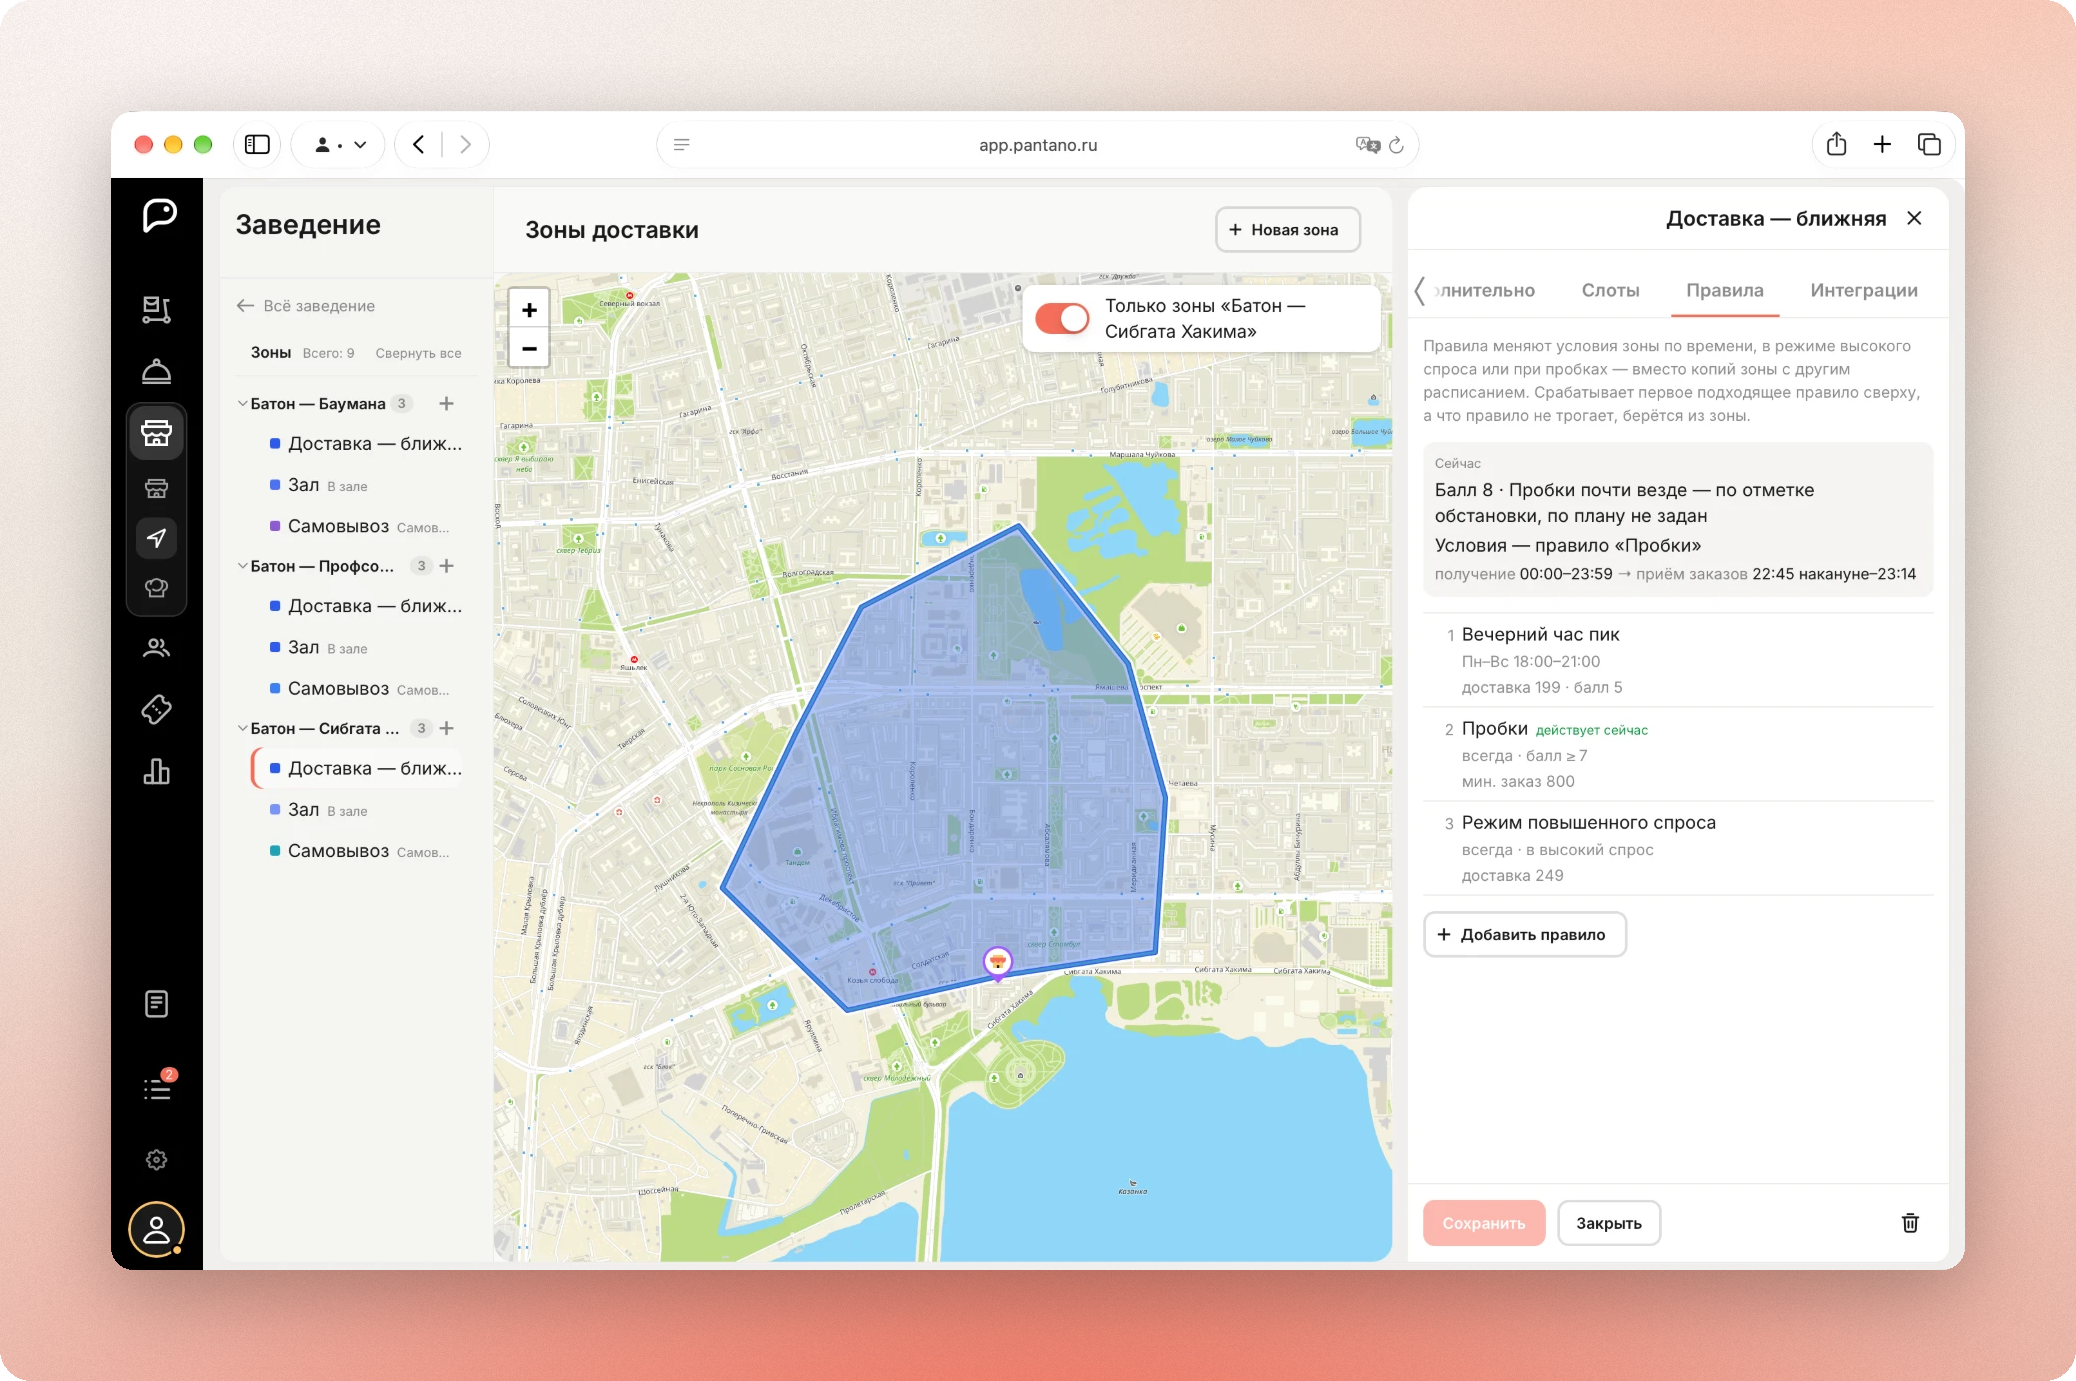Zoom in on the map

(x=529, y=310)
